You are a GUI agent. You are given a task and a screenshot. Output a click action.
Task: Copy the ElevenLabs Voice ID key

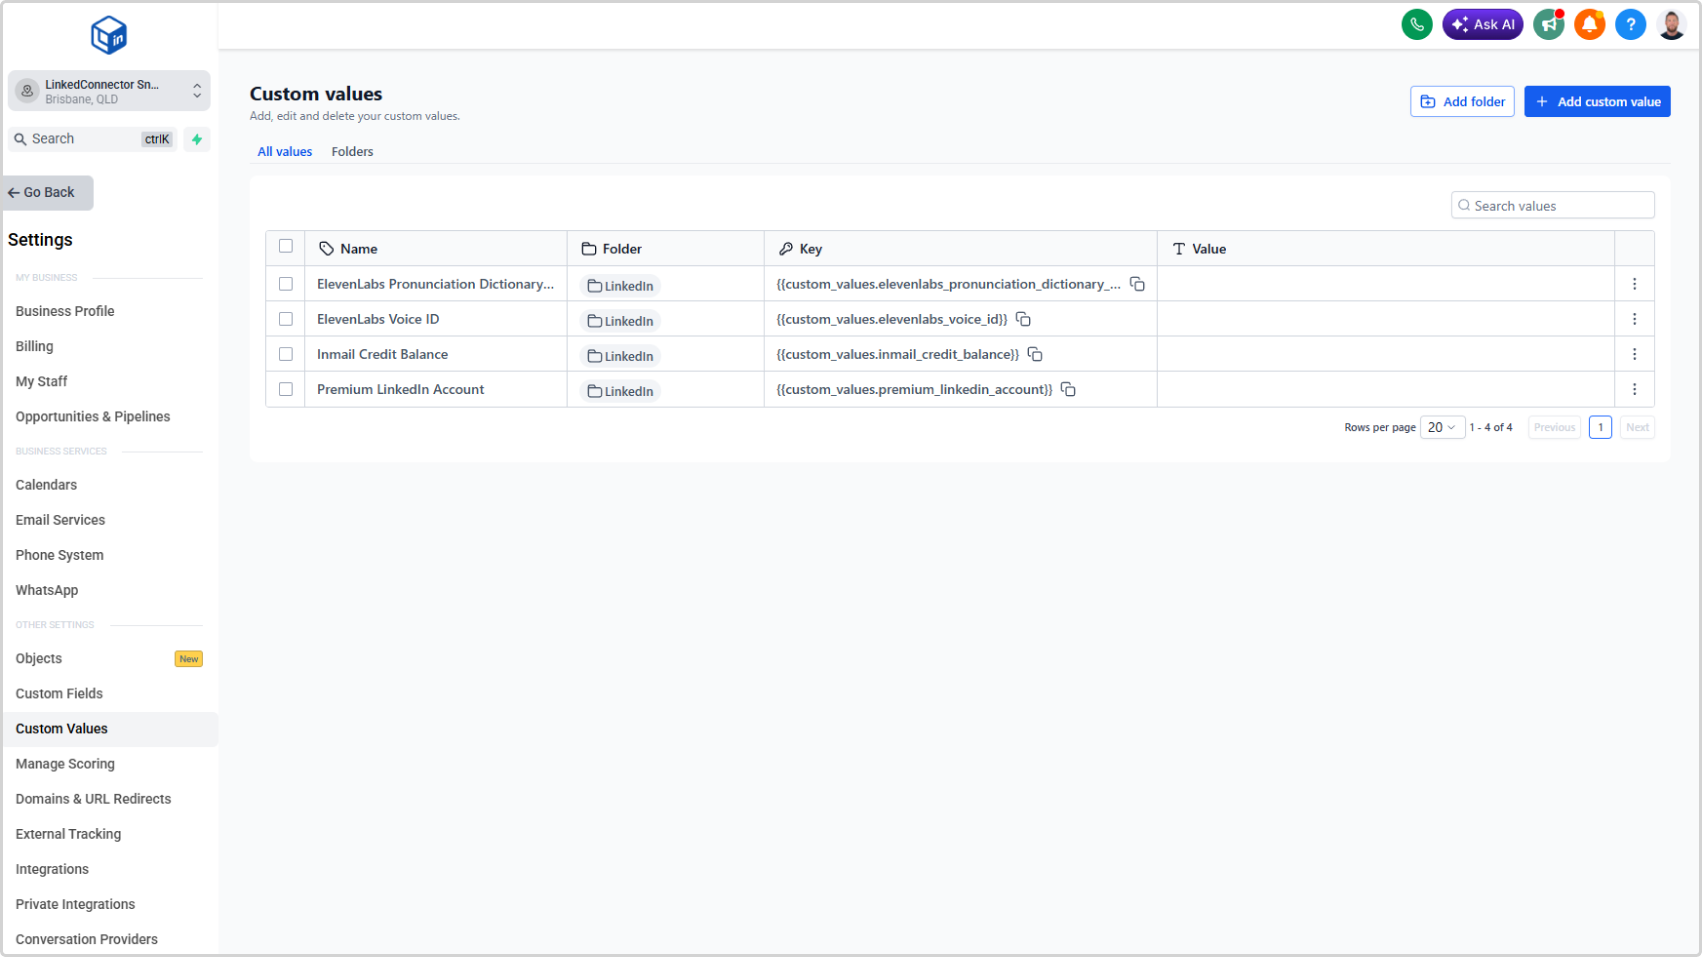tap(1023, 319)
